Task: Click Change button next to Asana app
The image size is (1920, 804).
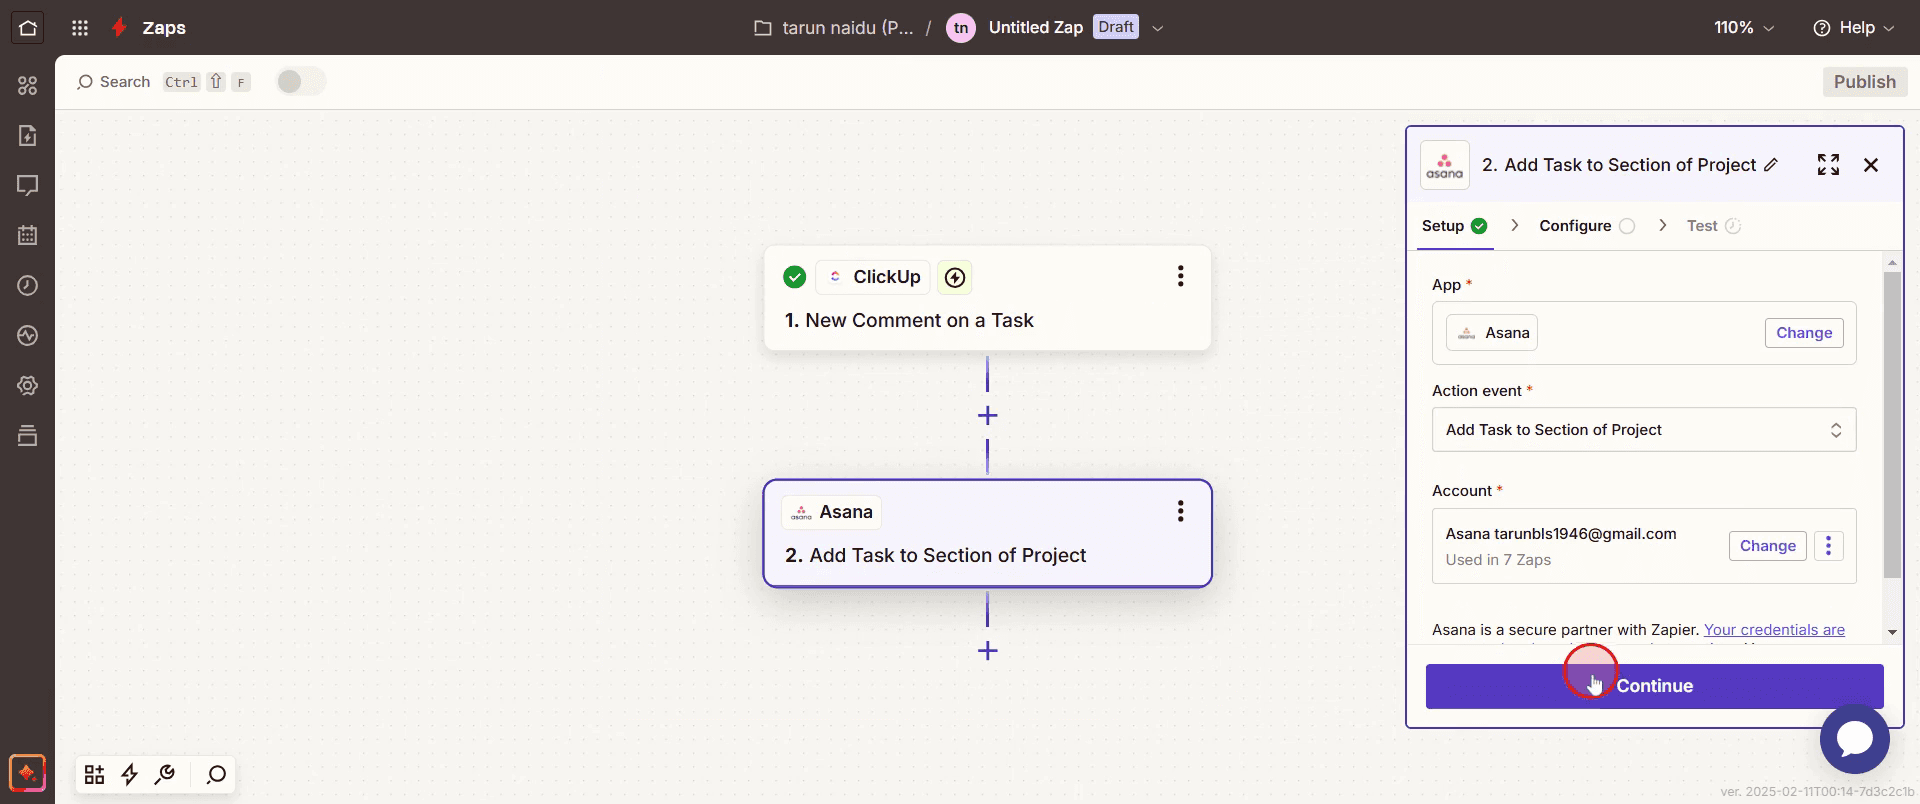Action: [1804, 333]
